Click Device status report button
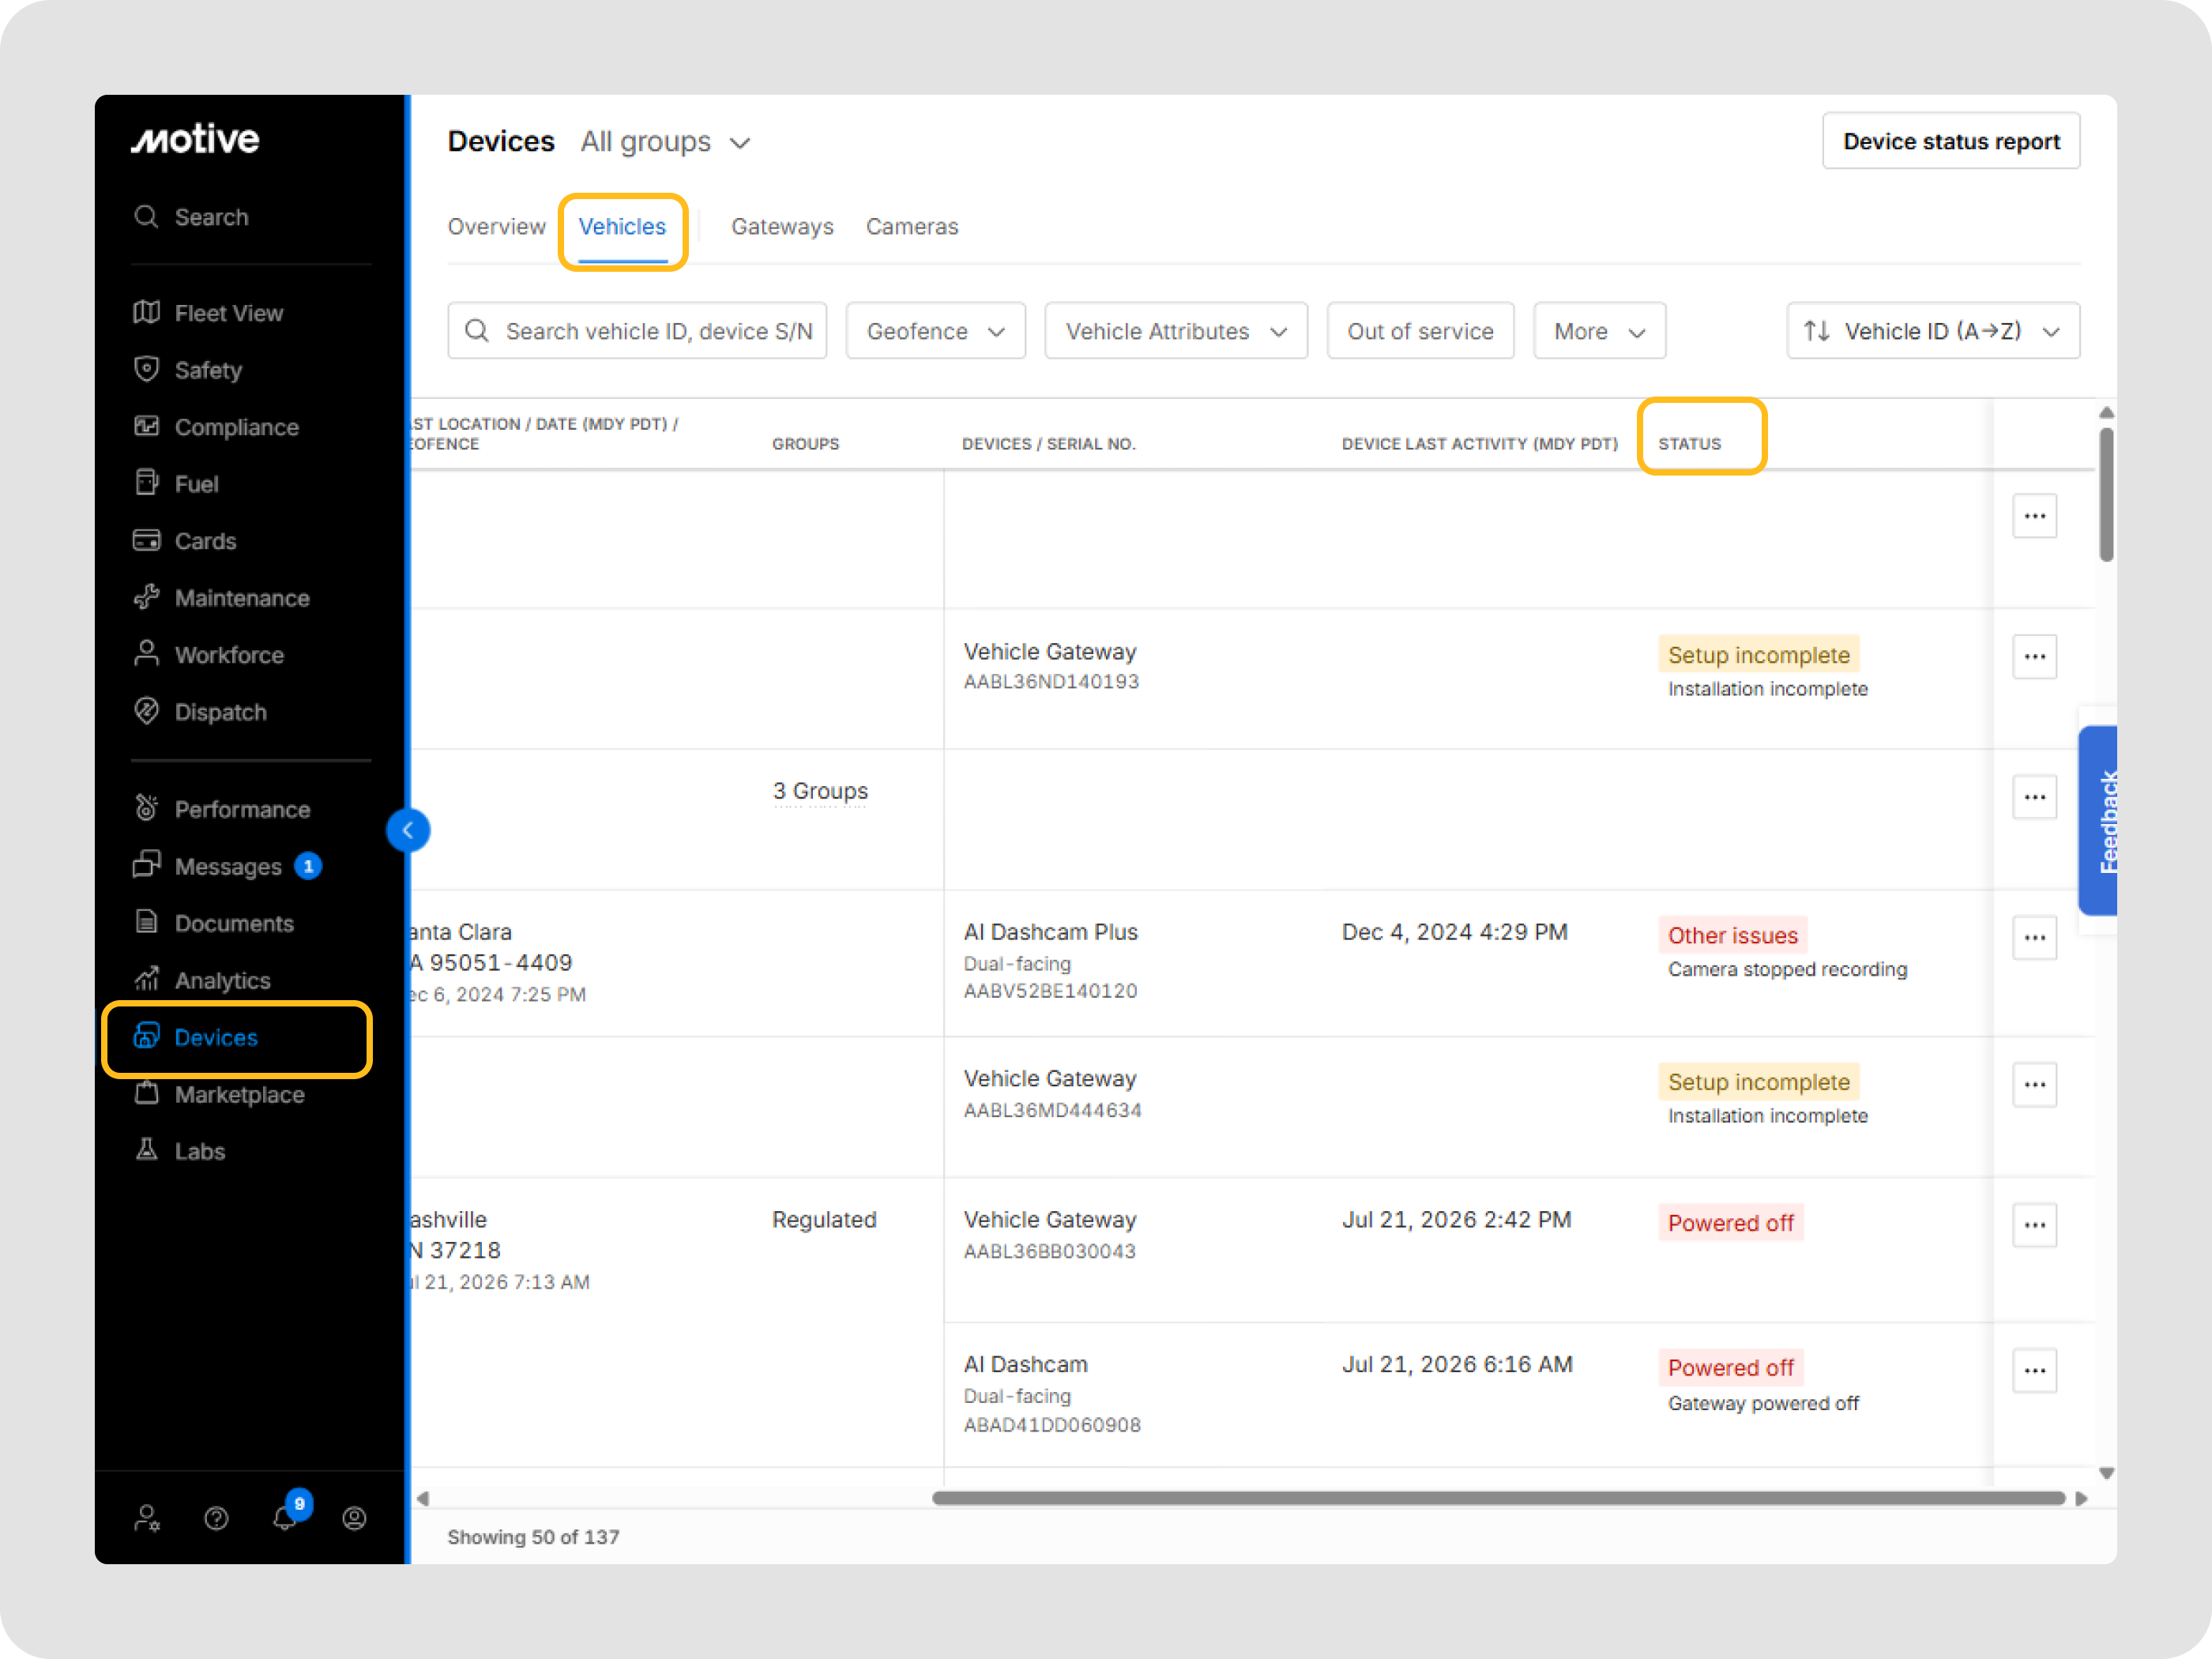 click(x=1950, y=141)
